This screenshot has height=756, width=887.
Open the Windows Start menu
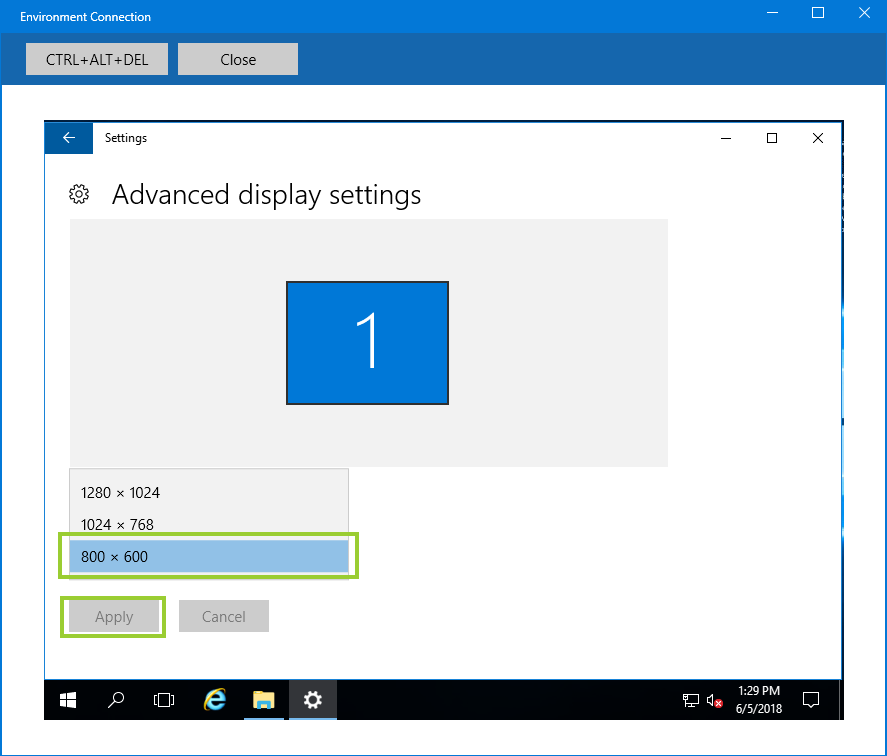click(x=68, y=700)
